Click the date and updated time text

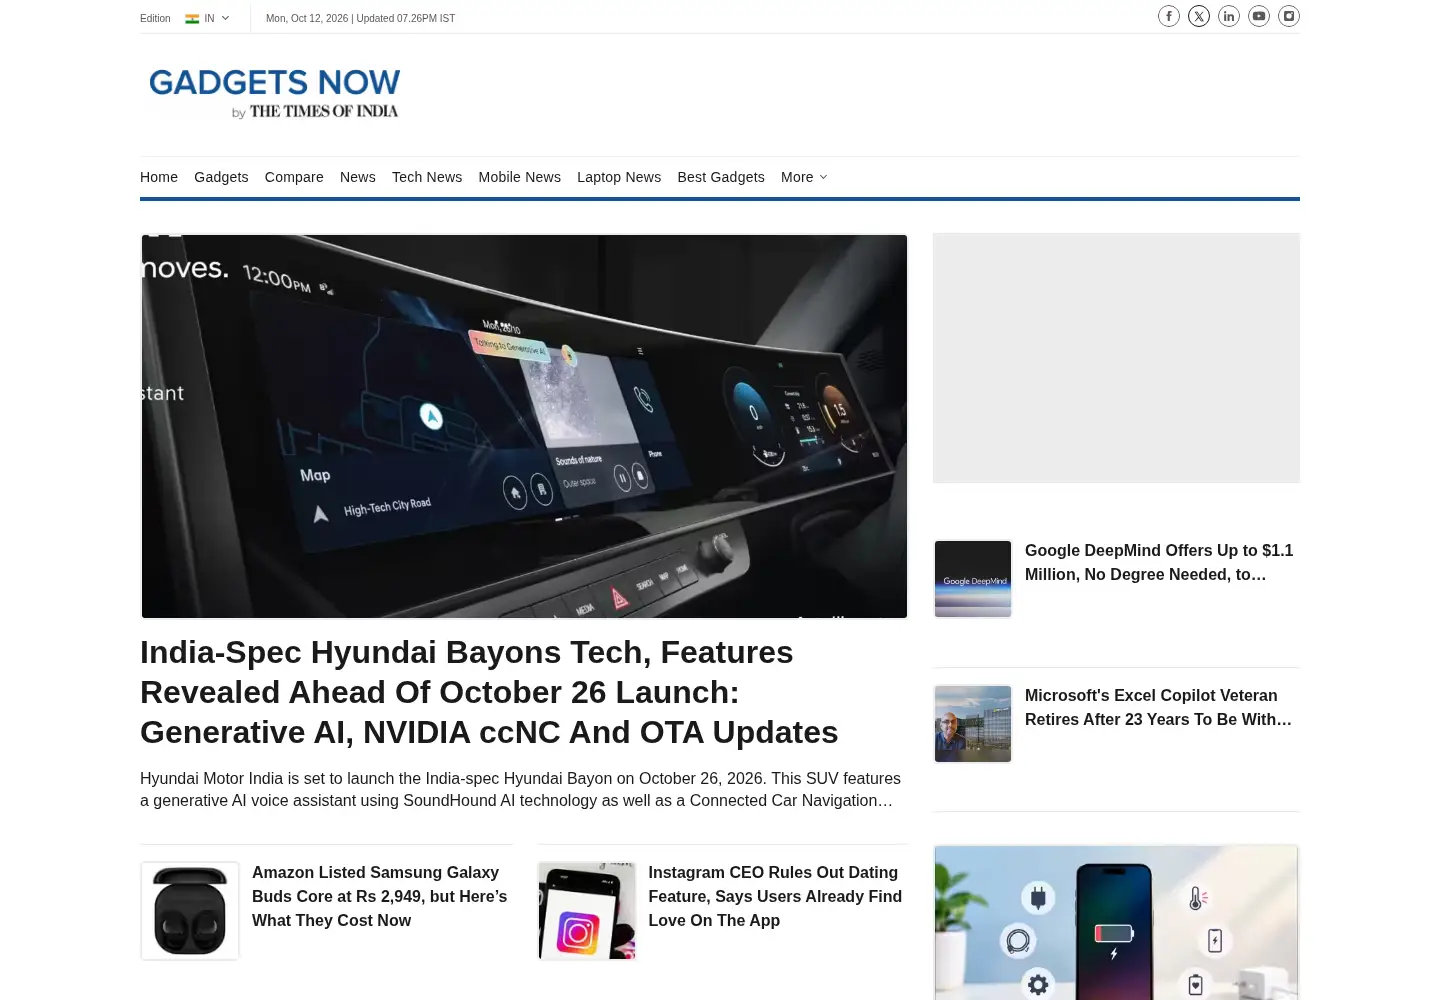click(x=360, y=18)
